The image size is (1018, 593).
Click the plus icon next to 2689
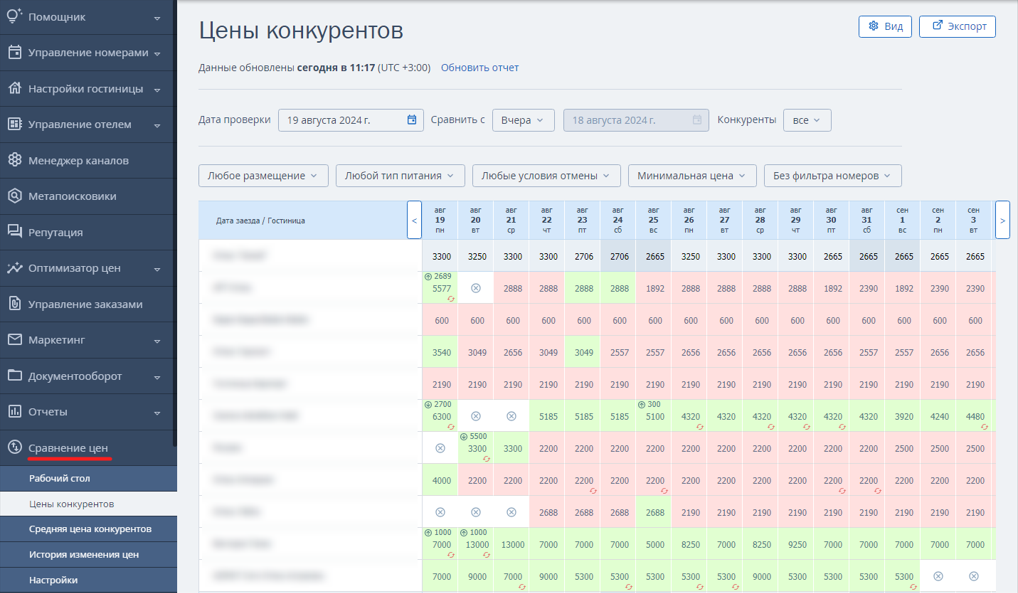click(x=428, y=277)
